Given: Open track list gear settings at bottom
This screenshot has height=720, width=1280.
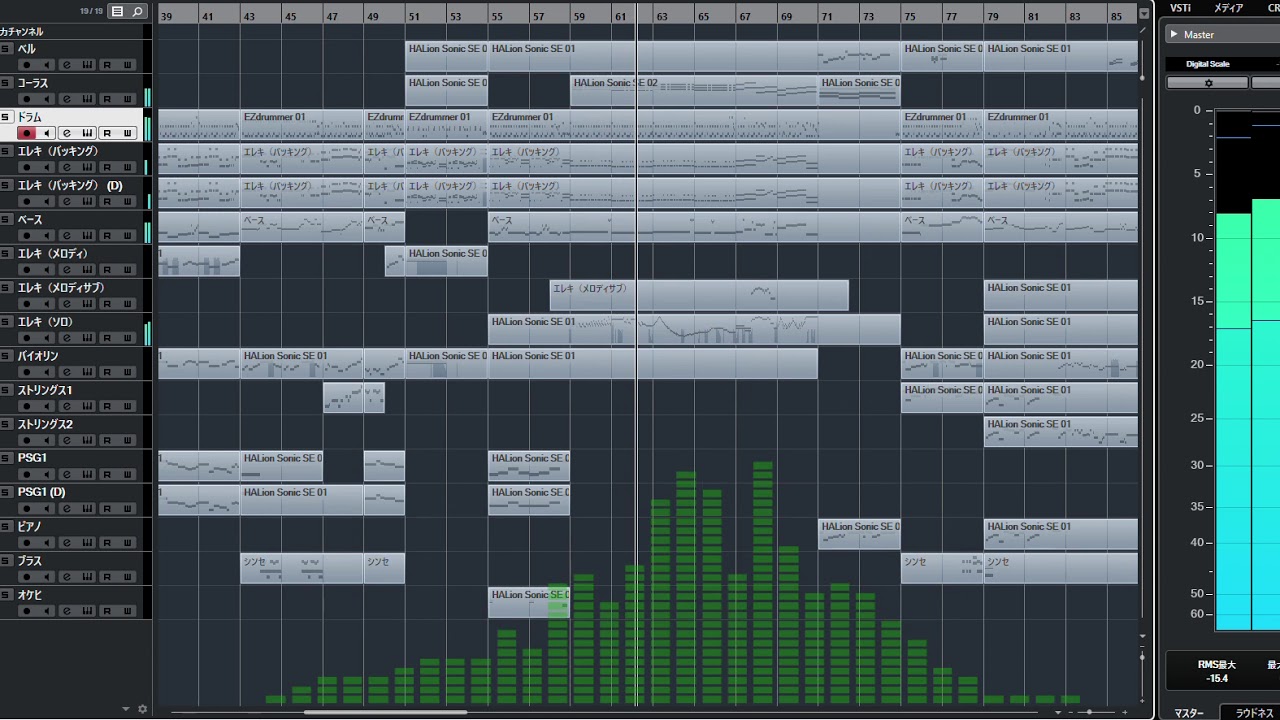Looking at the screenshot, I should [142, 709].
